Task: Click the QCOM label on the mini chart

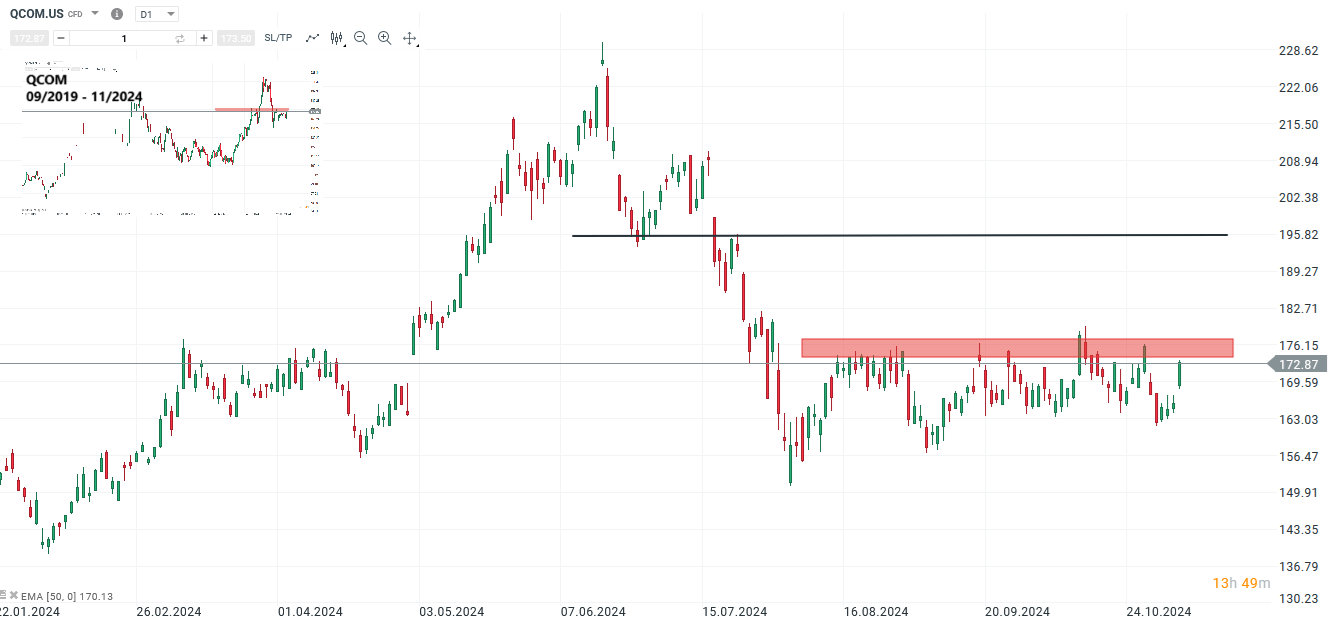Action: pos(46,80)
